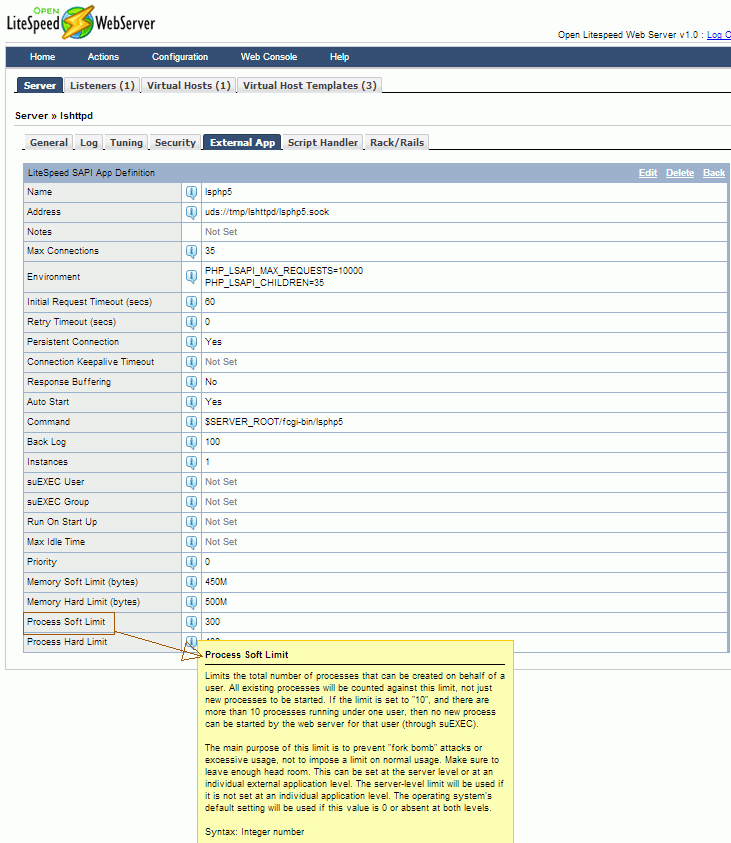731x843 pixels.
Task: Click info icon for Memory Hard Limit
Action: coord(191,602)
